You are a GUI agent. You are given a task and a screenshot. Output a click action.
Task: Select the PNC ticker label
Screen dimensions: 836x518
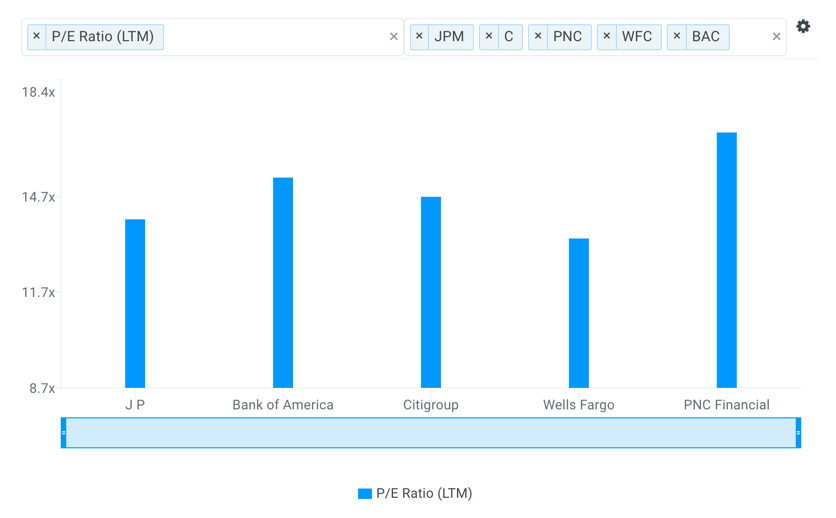click(x=567, y=36)
